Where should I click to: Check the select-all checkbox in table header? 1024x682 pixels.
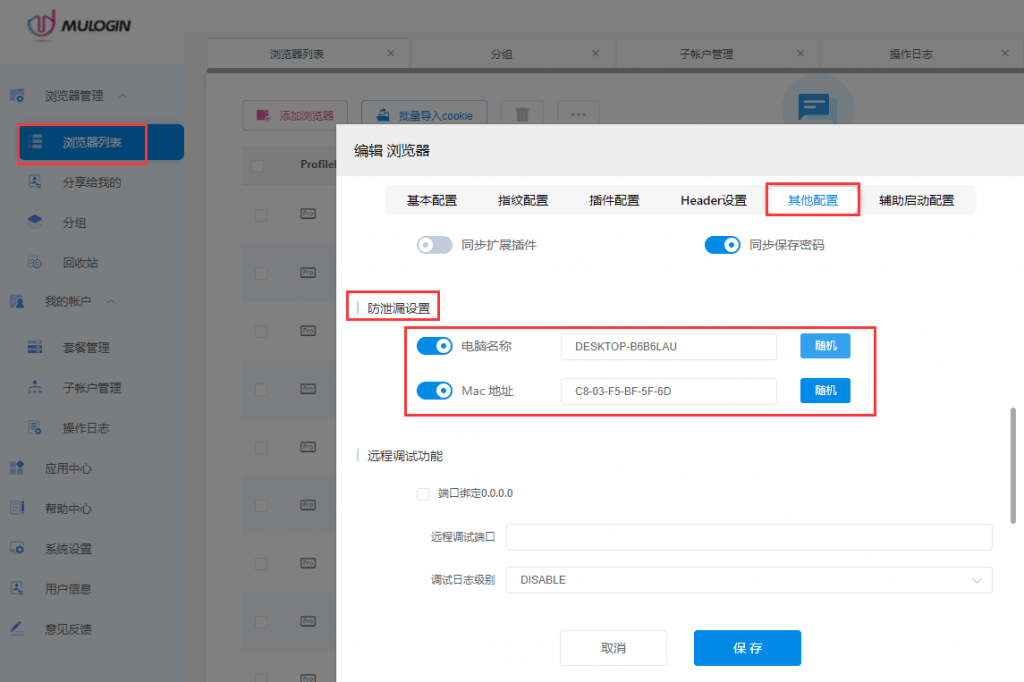tap(258, 165)
